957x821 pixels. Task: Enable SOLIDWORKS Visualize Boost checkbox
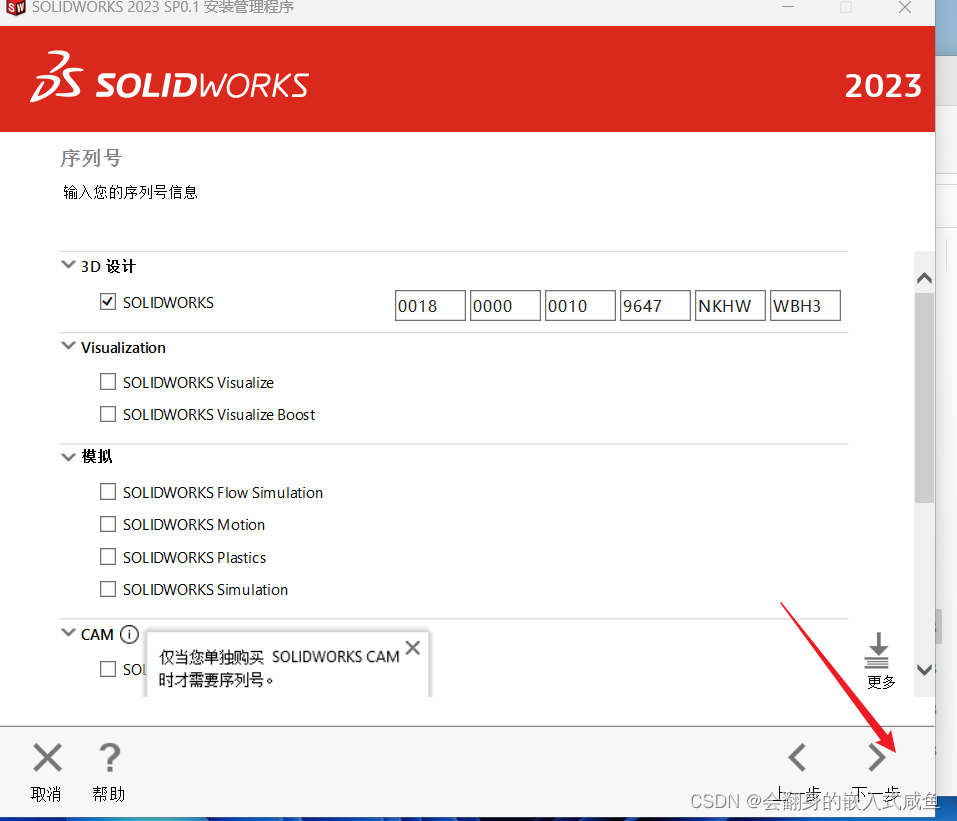108,414
